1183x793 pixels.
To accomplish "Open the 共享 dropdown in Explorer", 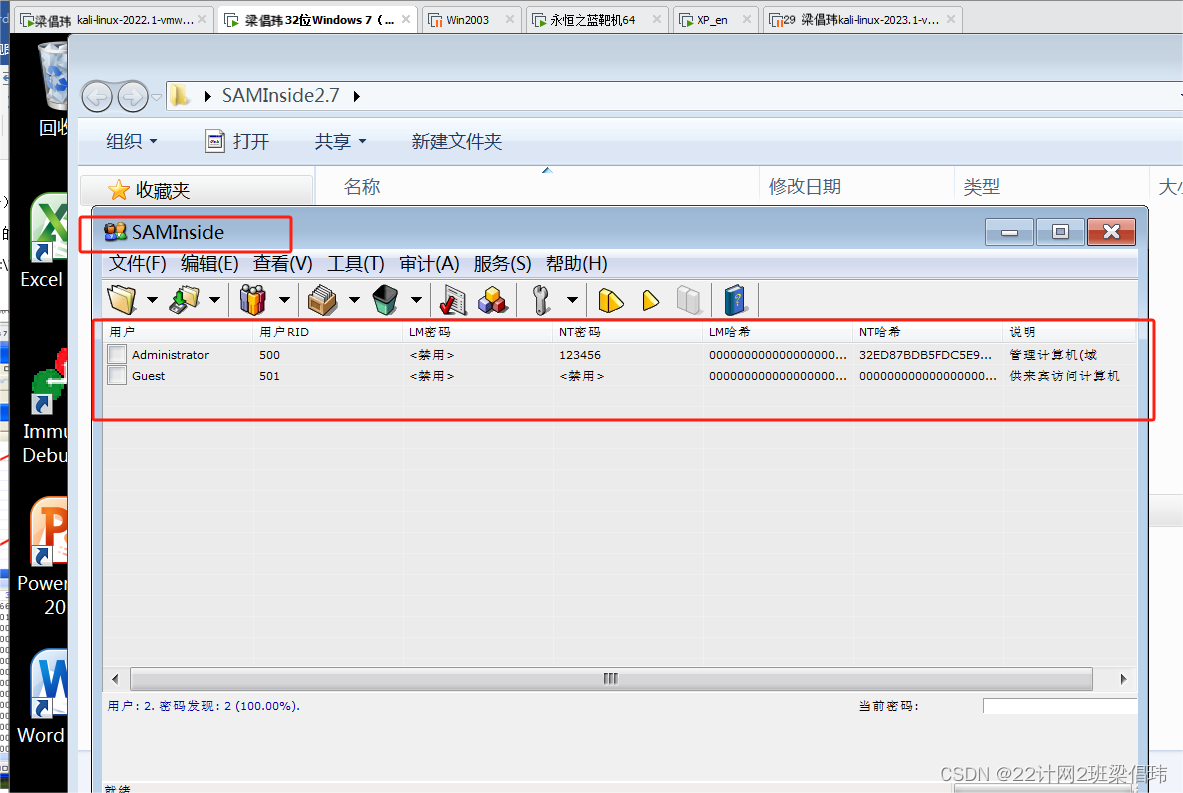I will tap(340, 141).
